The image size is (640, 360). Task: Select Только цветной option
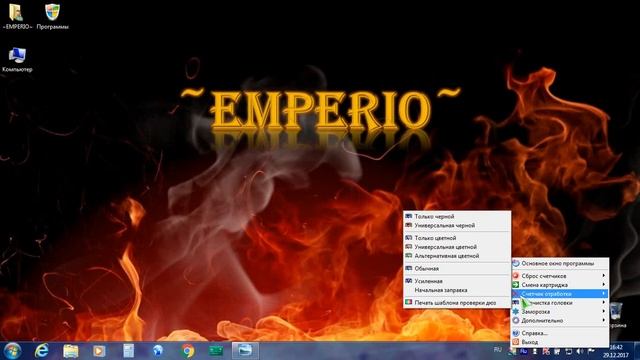point(457,238)
